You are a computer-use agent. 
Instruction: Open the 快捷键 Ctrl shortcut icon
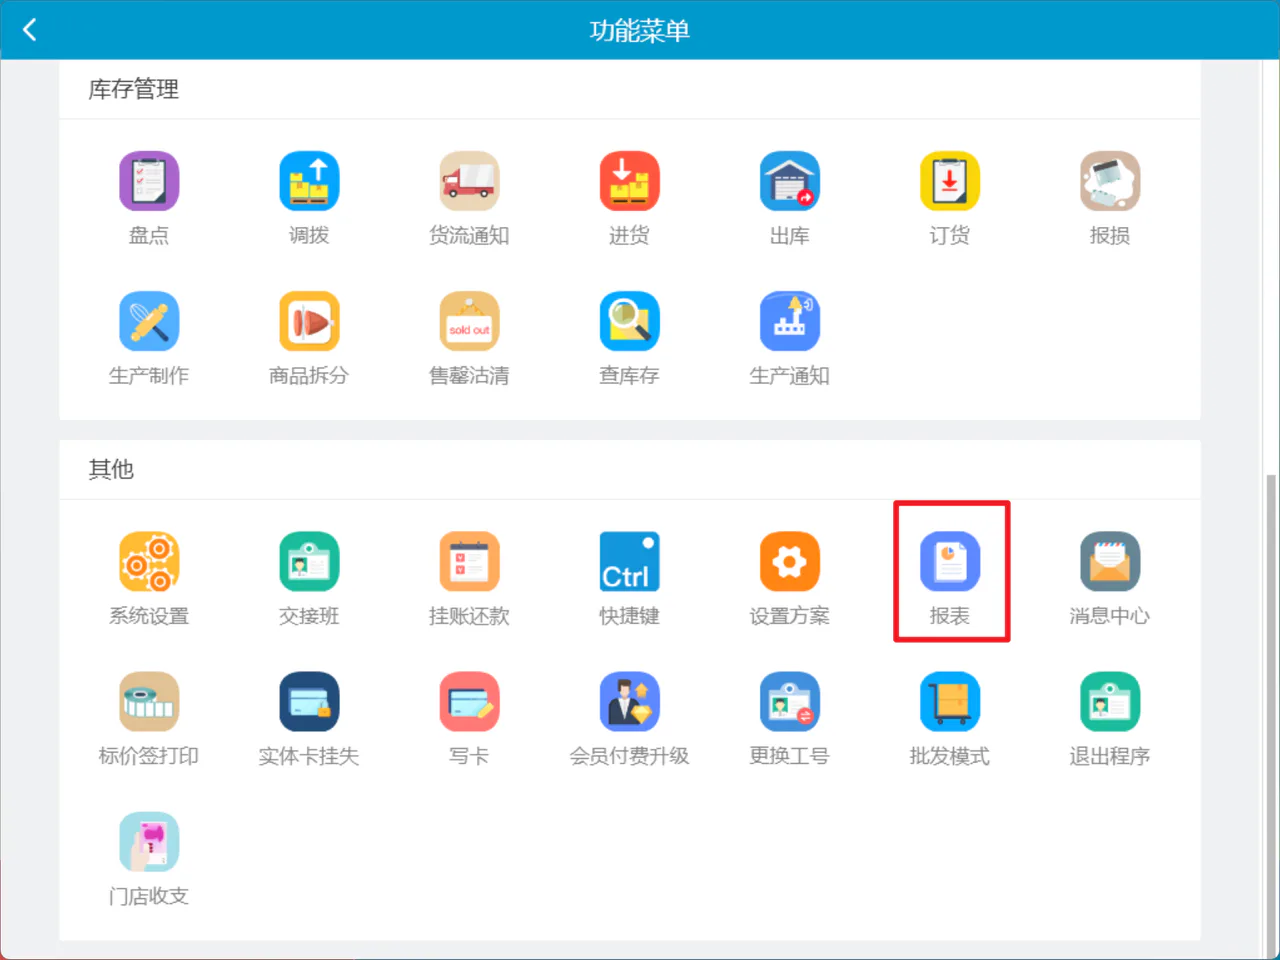[629, 561]
